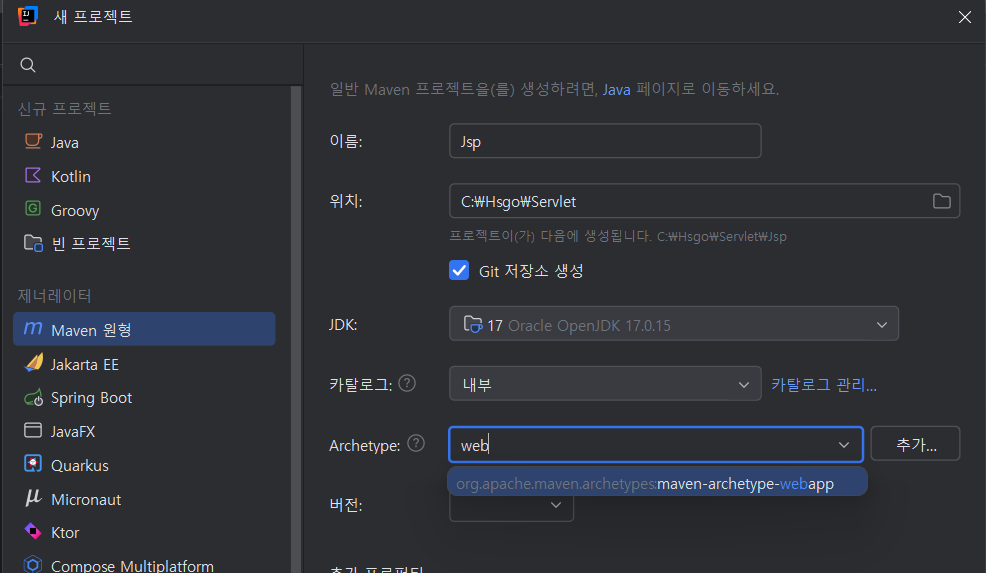Click the Spring Boot leaf icon
Viewport: 986px width, 573px height.
click(x=33, y=398)
